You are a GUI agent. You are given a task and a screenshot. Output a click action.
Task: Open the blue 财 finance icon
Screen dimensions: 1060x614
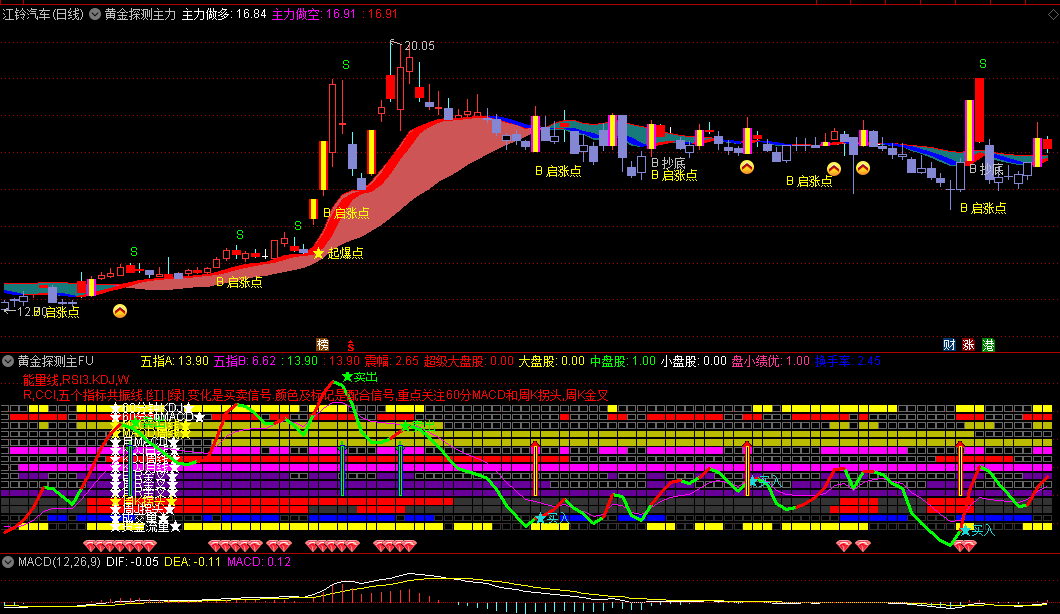click(x=949, y=345)
